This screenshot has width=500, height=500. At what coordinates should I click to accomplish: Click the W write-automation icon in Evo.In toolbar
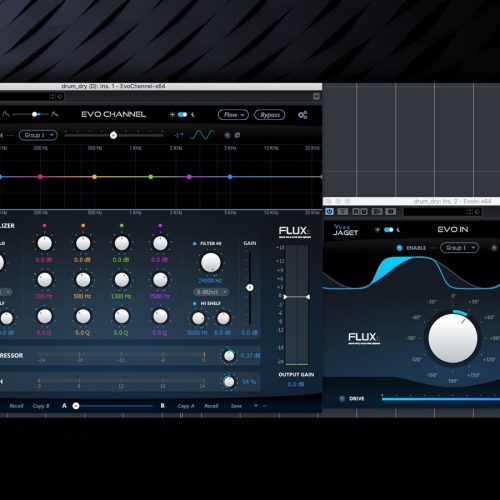click(364, 211)
